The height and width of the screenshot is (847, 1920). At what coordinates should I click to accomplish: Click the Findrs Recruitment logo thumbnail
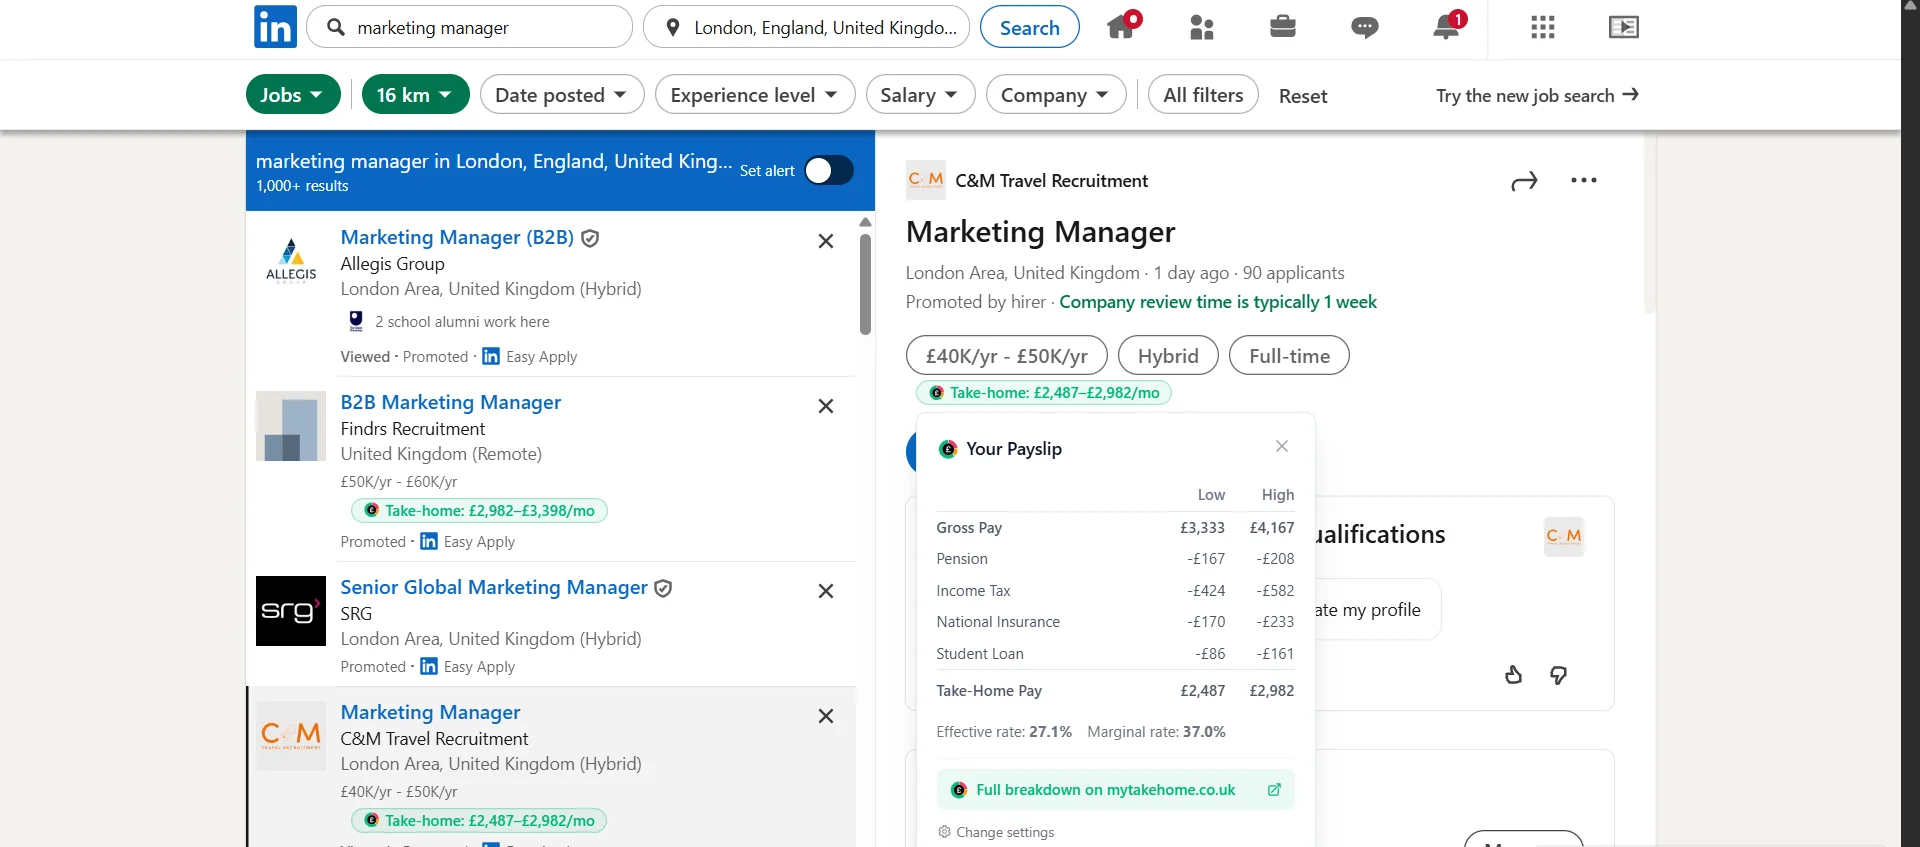291,426
